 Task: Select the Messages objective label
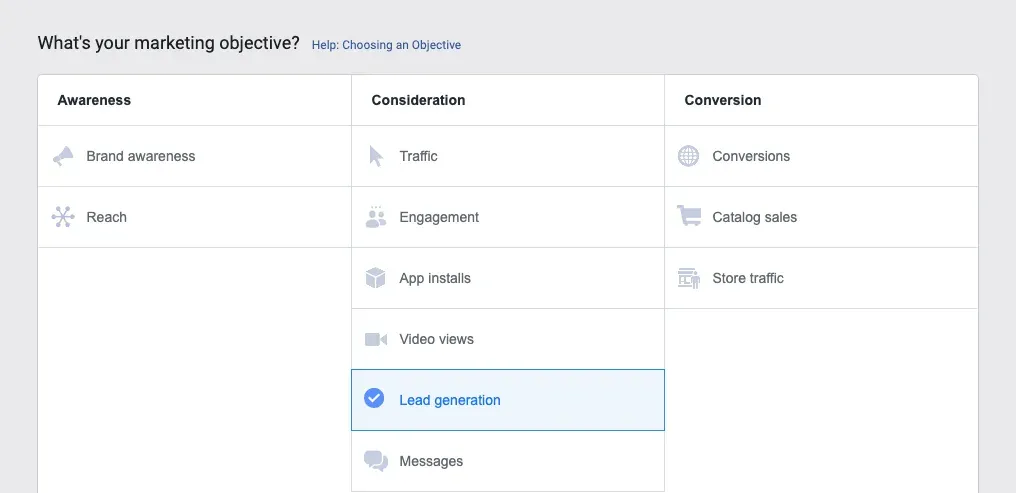click(x=432, y=461)
